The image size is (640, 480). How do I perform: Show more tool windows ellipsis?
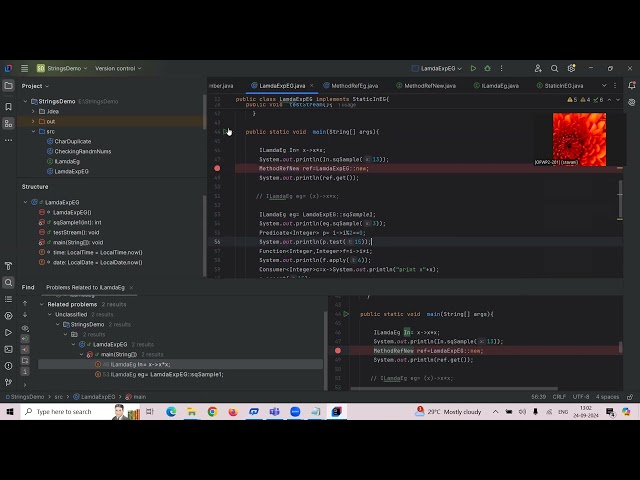point(8,140)
